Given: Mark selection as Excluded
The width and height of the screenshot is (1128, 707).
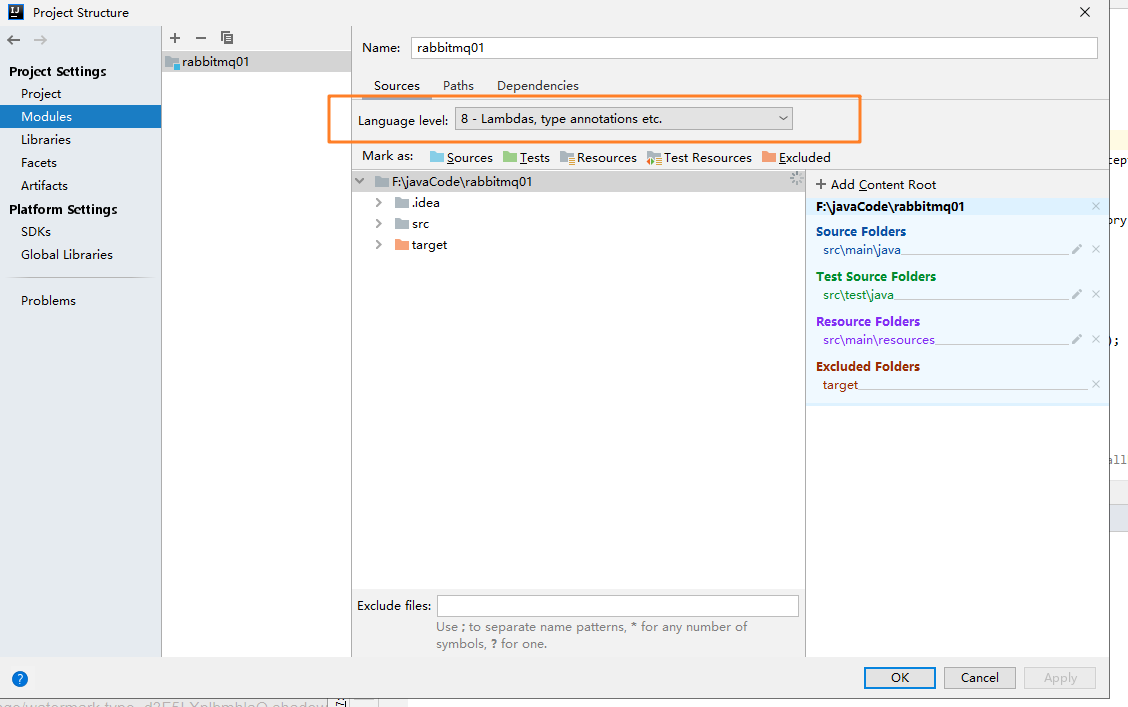Looking at the screenshot, I should point(797,157).
